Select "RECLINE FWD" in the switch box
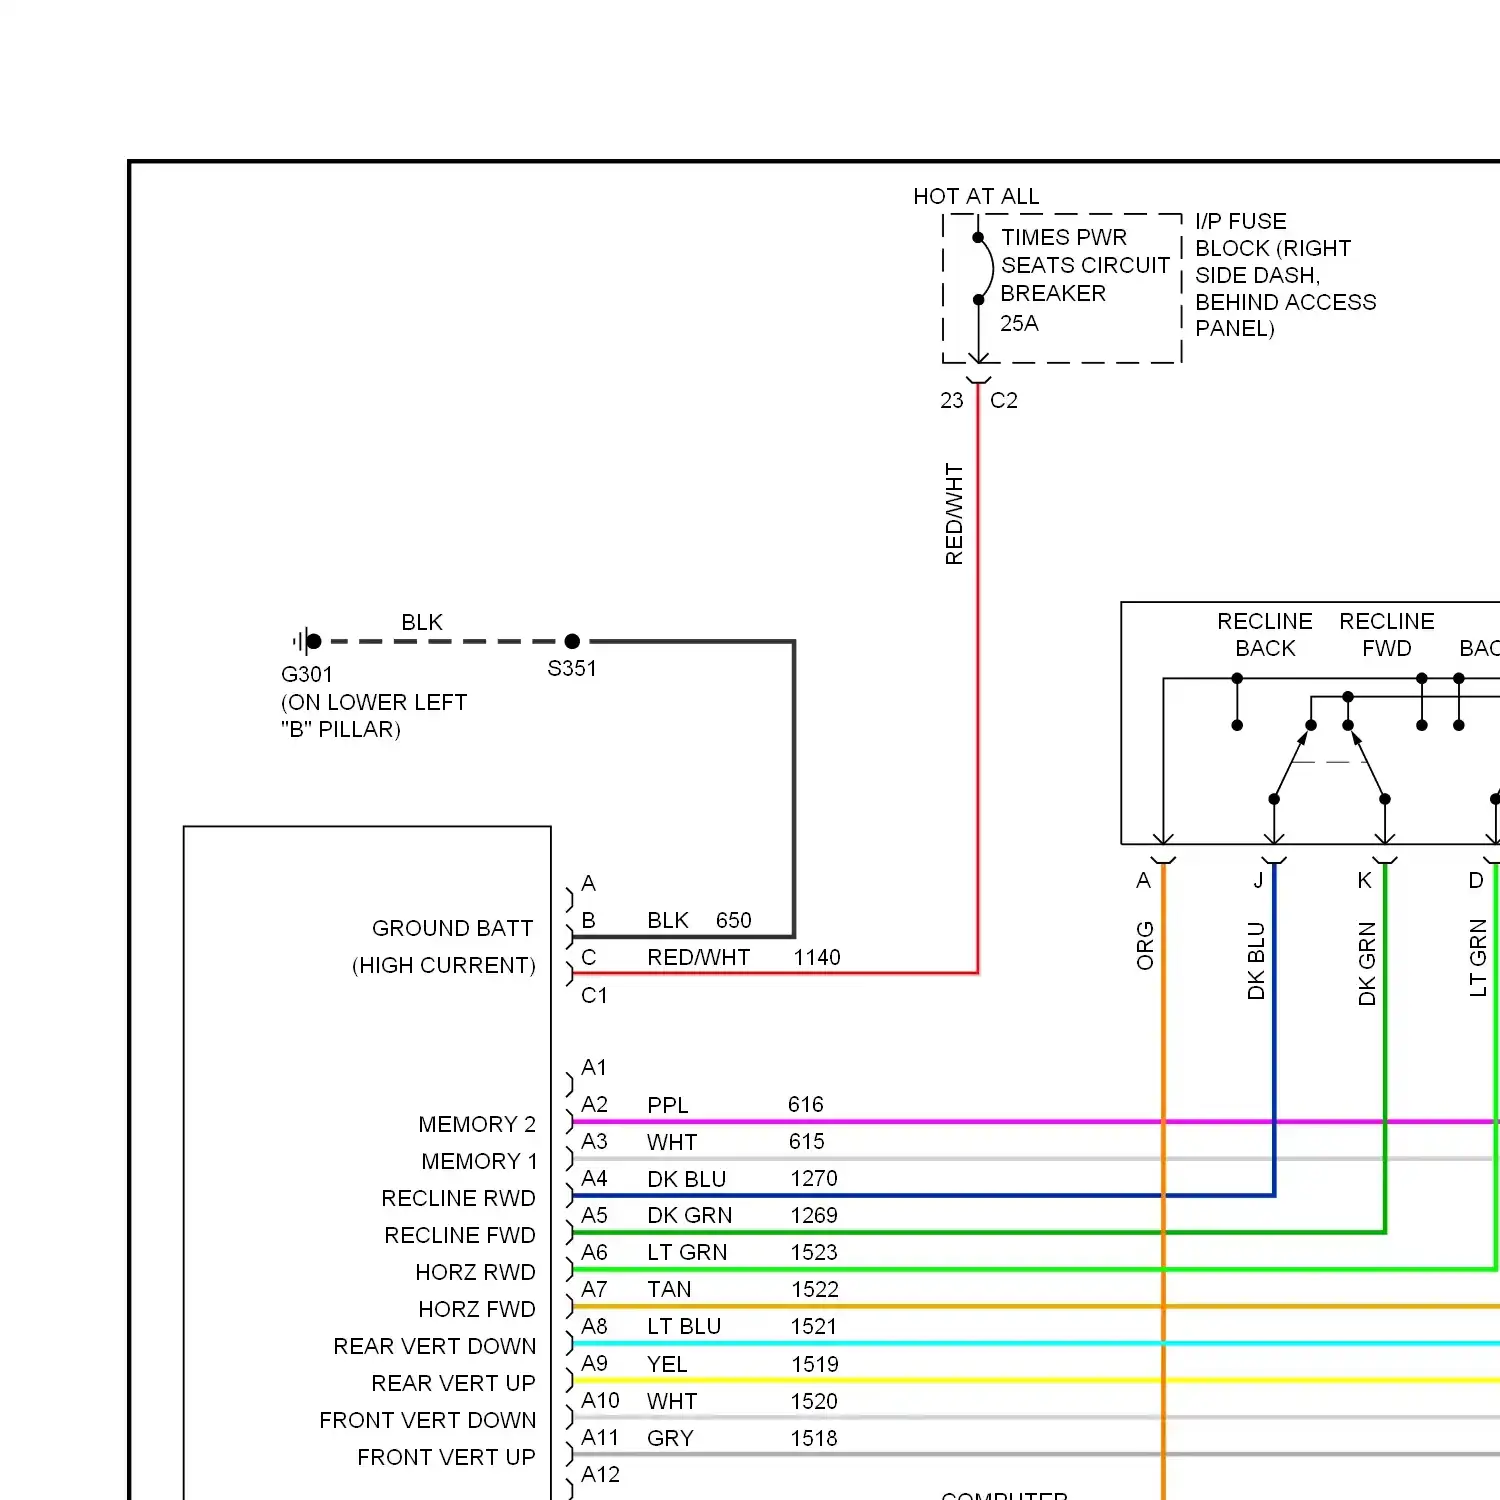 coord(1387,635)
